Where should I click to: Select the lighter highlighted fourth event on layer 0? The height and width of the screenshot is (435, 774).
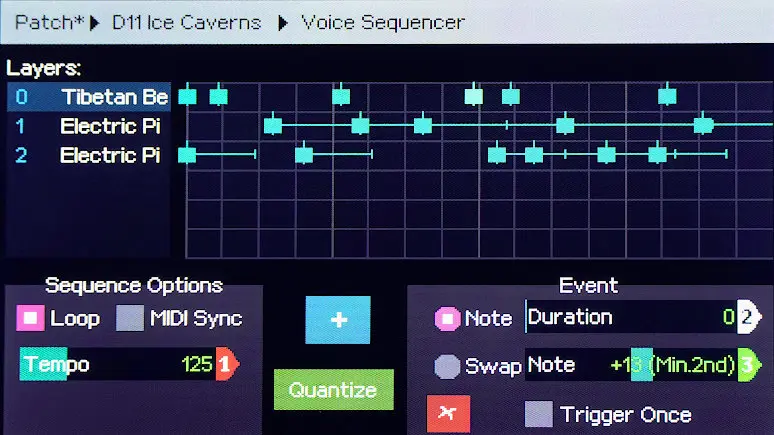pos(474,96)
